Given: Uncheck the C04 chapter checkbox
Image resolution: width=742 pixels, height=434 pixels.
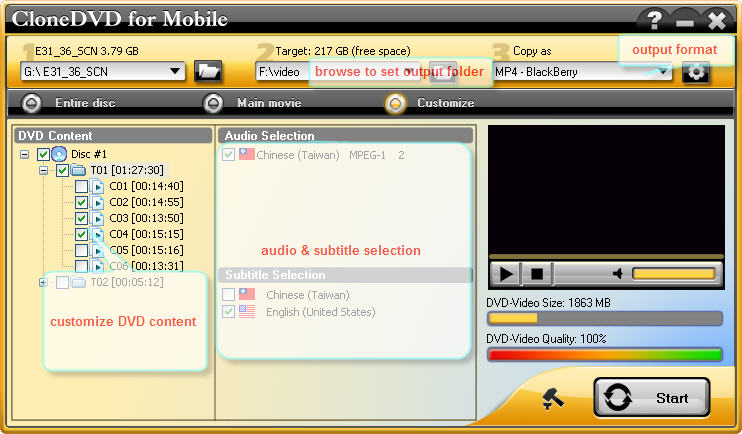Looking at the screenshot, I should coord(81,234).
